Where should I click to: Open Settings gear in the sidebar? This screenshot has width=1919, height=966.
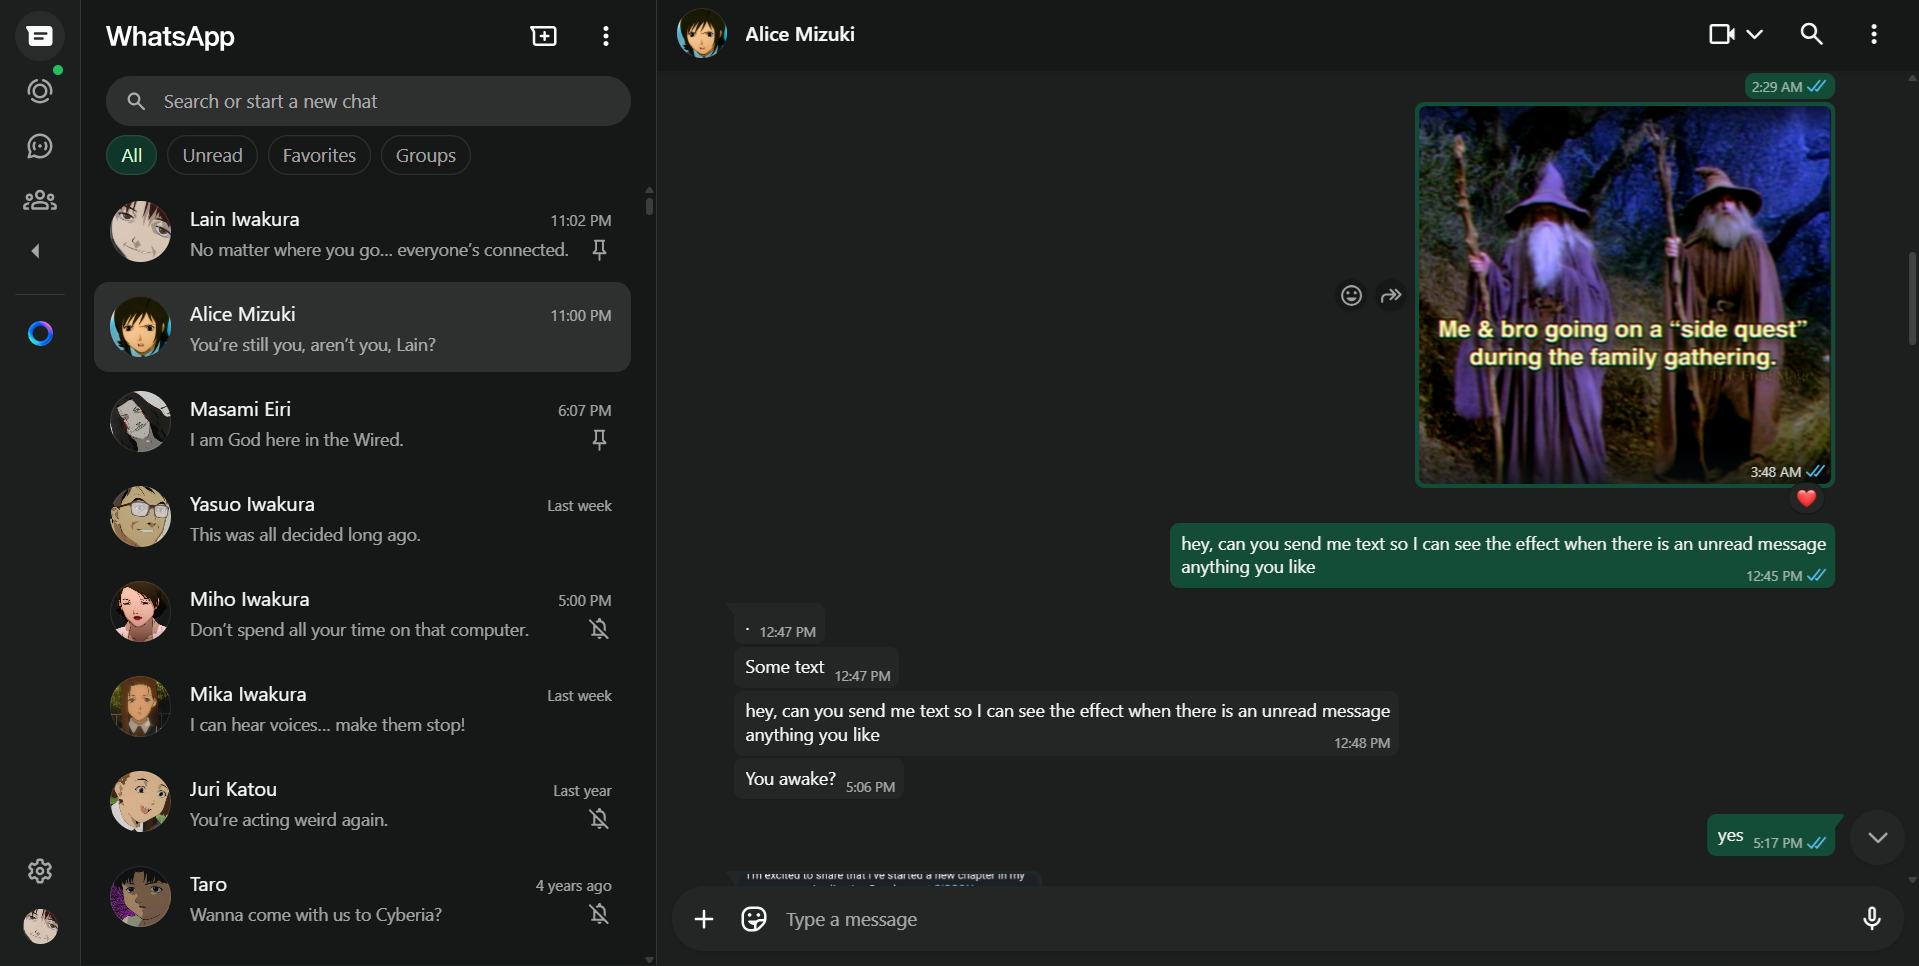point(40,871)
